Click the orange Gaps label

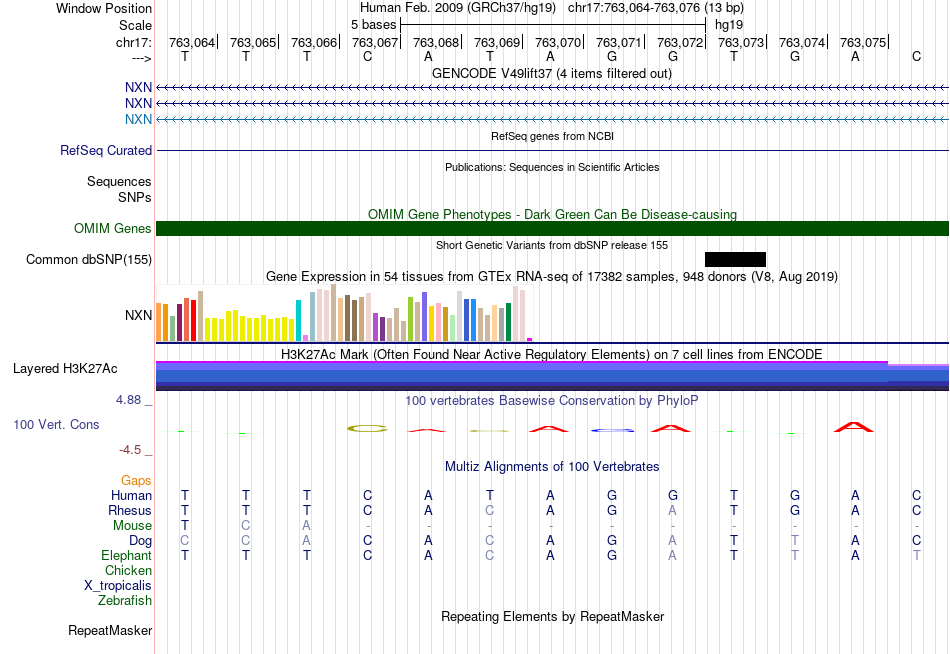[136, 481]
